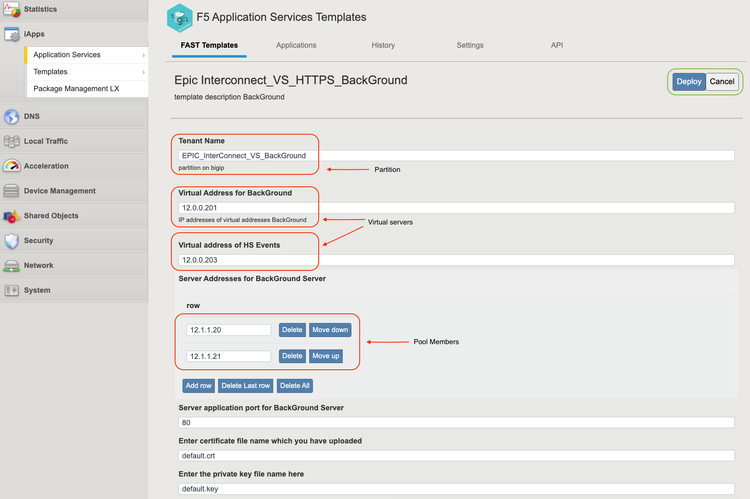Screen dimensions: 750x499
Task: Click the Device Management icon
Action: 12,191
